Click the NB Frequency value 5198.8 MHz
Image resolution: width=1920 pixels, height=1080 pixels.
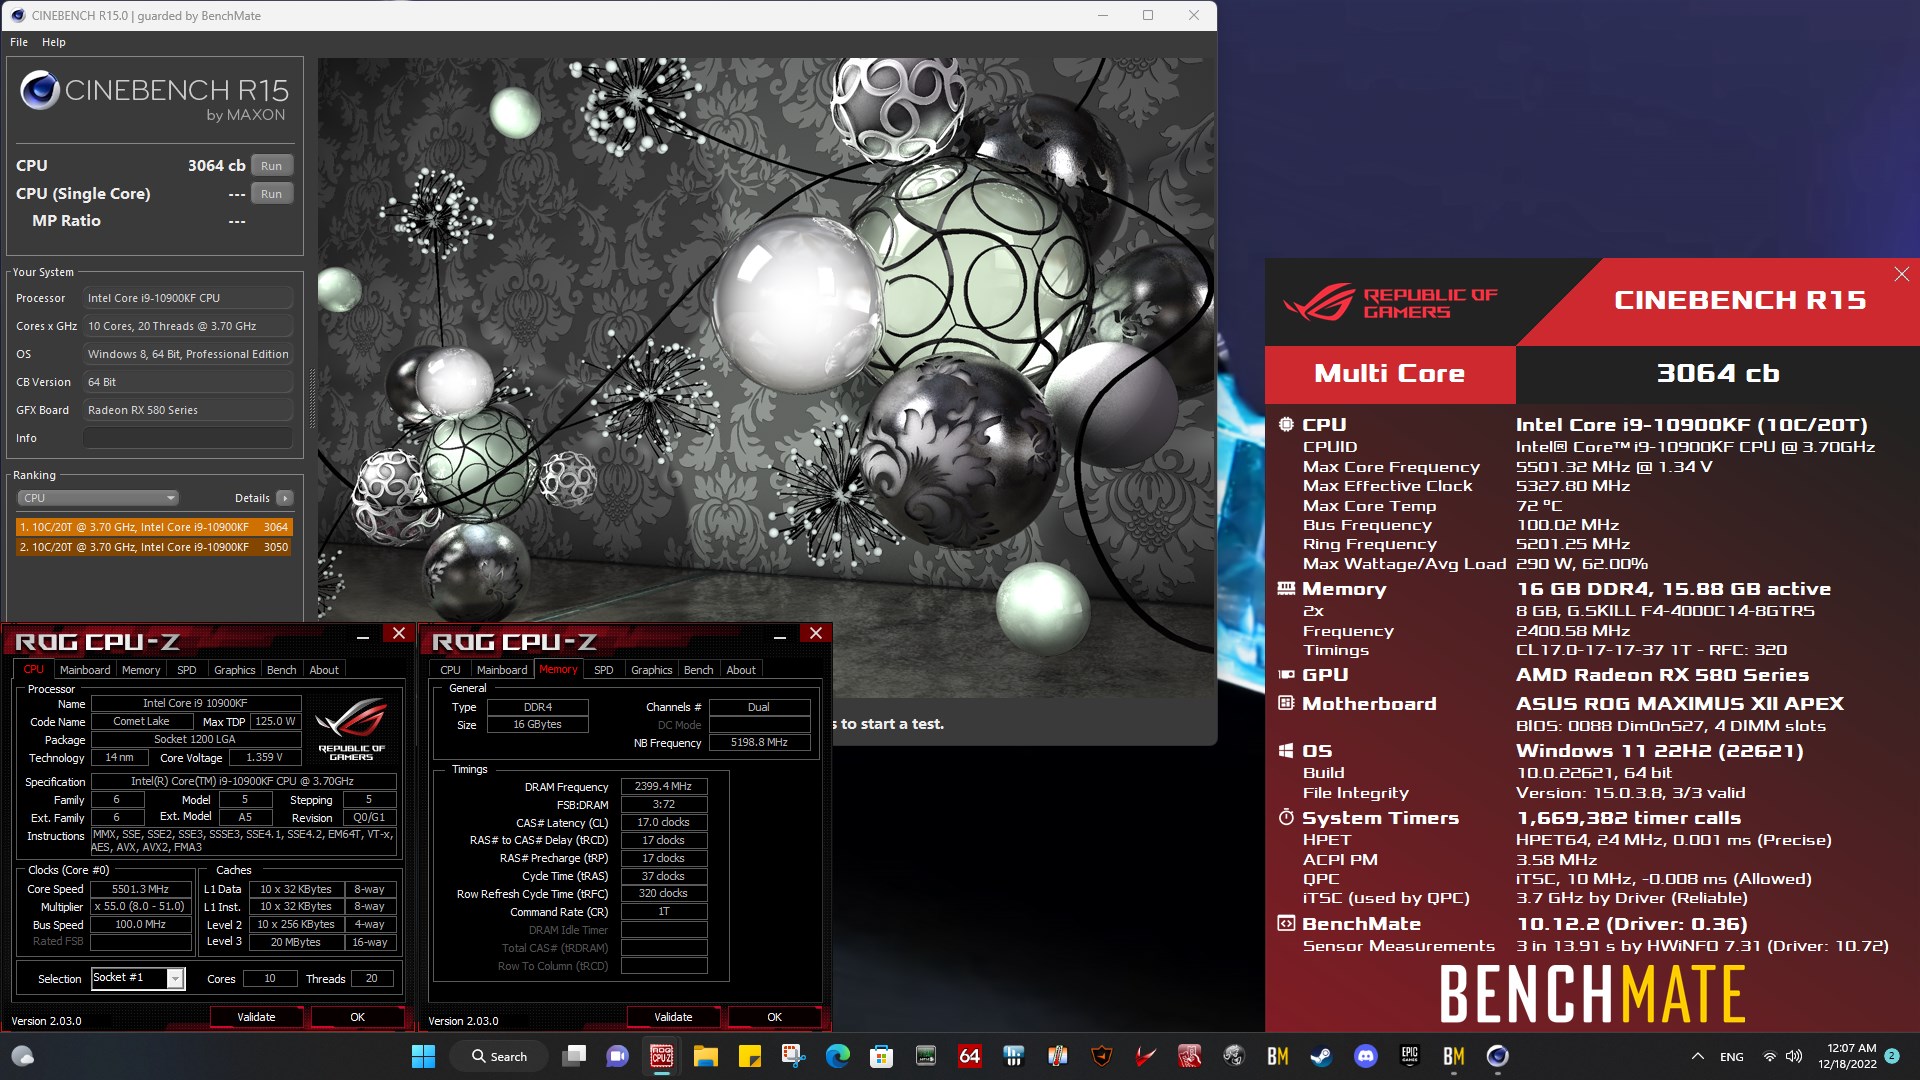coord(759,743)
